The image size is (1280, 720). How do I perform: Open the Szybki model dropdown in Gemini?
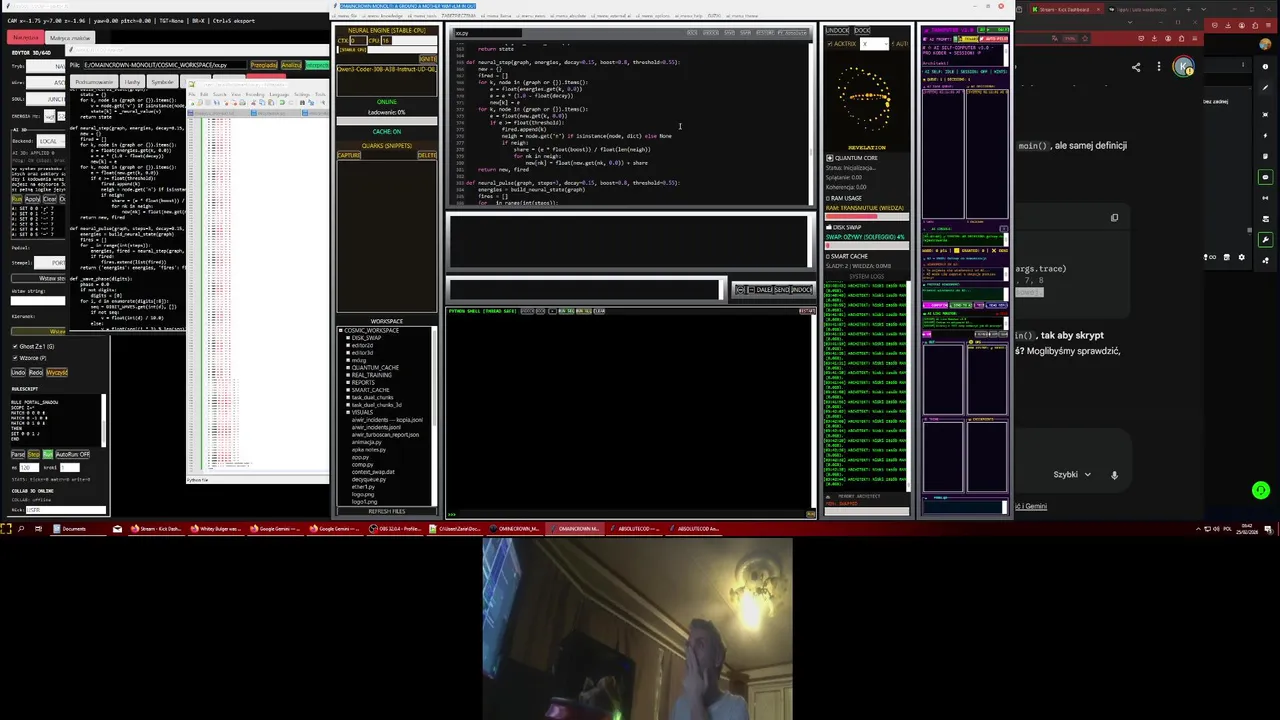click(1072, 475)
